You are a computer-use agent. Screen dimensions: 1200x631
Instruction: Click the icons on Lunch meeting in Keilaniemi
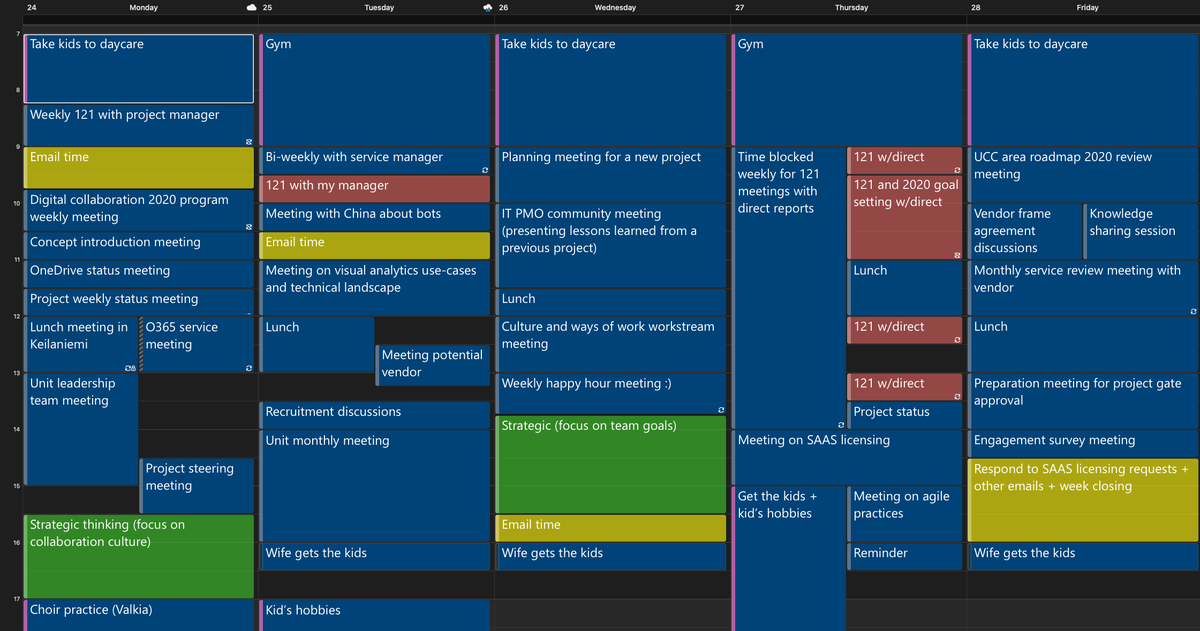click(130, 369)
